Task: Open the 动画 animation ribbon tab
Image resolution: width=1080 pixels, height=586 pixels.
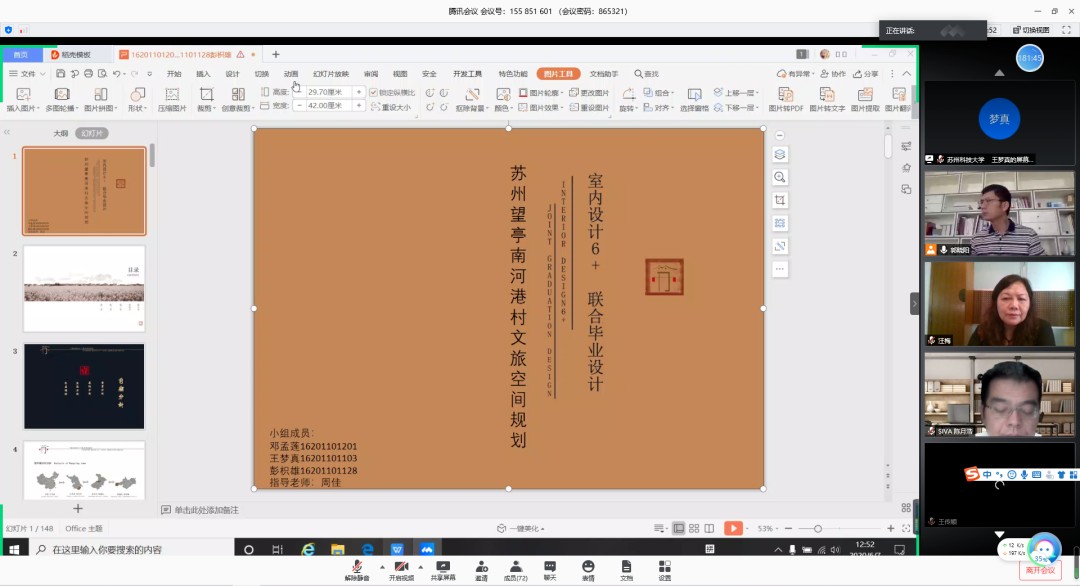Action: tap(290, 74)
